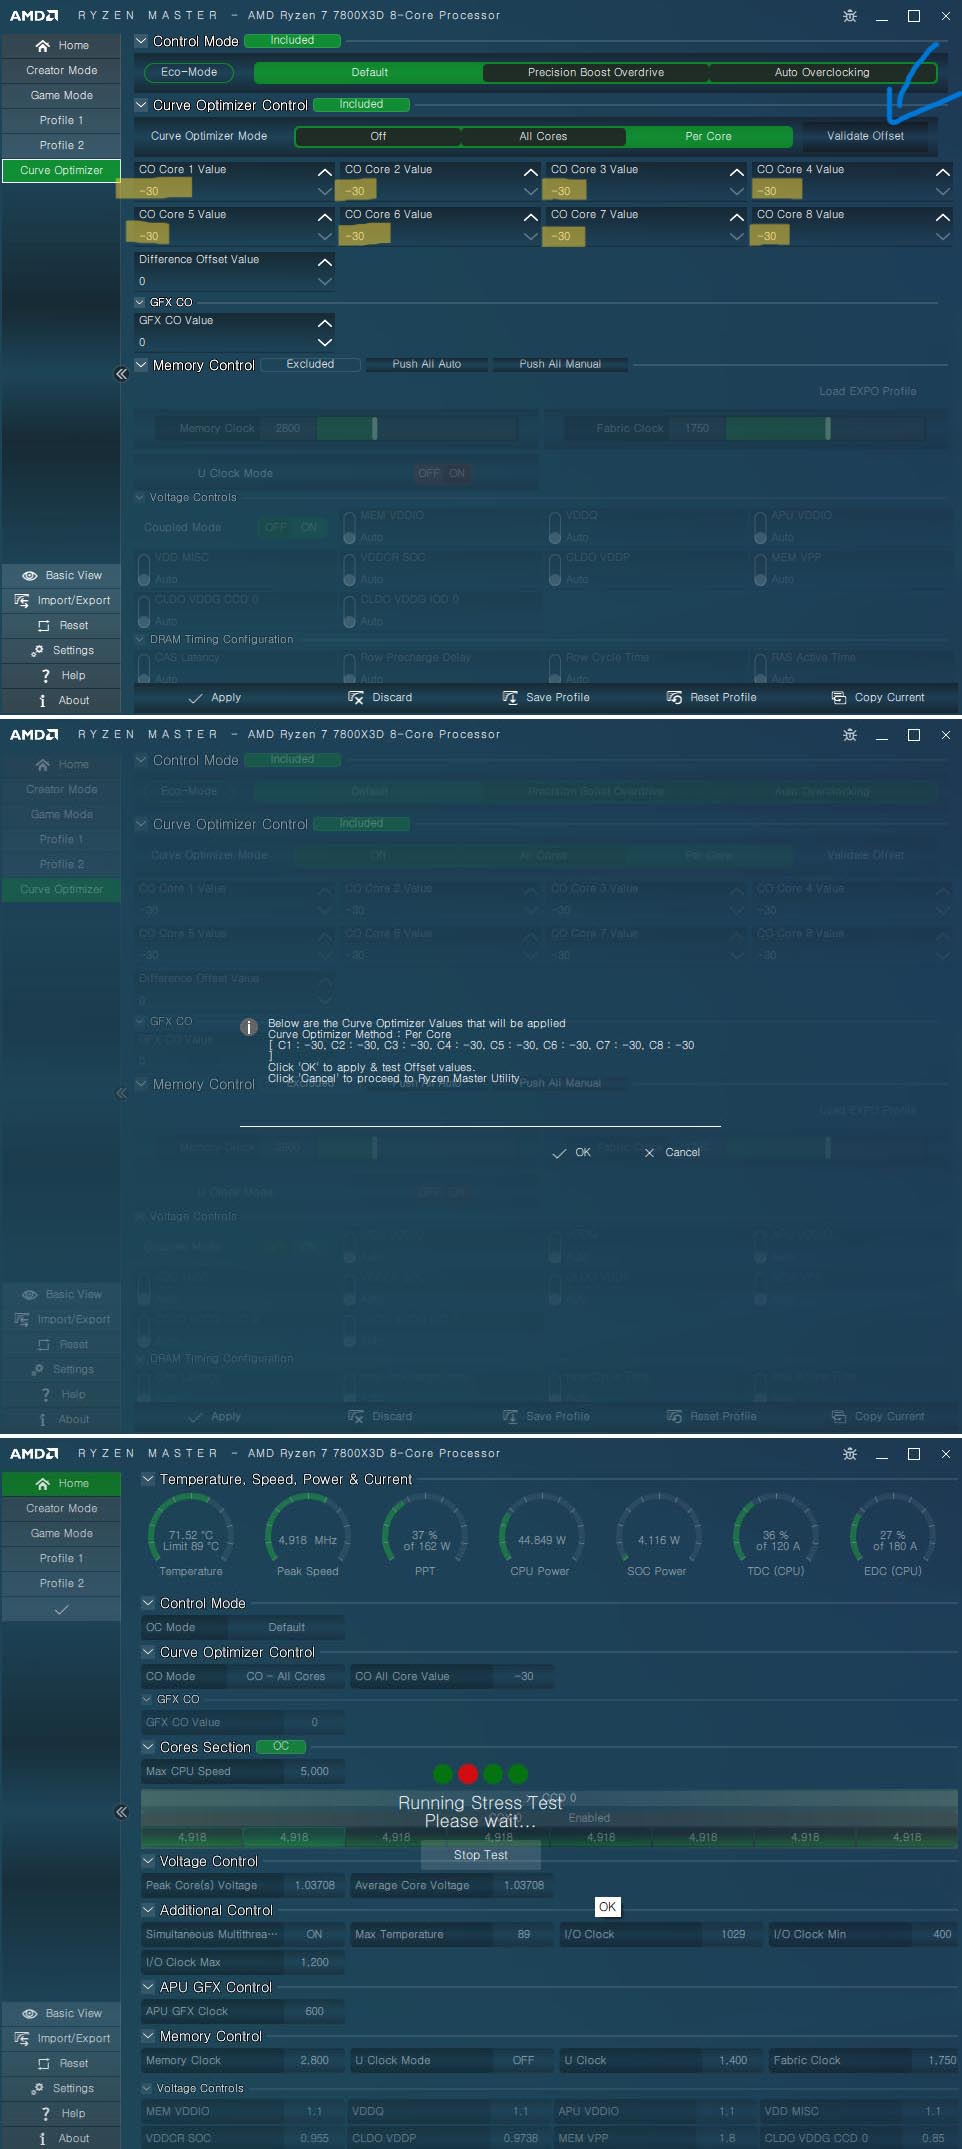Image resolution: width=962 pixels, height=2149 pixels.
Task: Click the checkmark item in bottom window sidebar
Action: coord(61,1609)
